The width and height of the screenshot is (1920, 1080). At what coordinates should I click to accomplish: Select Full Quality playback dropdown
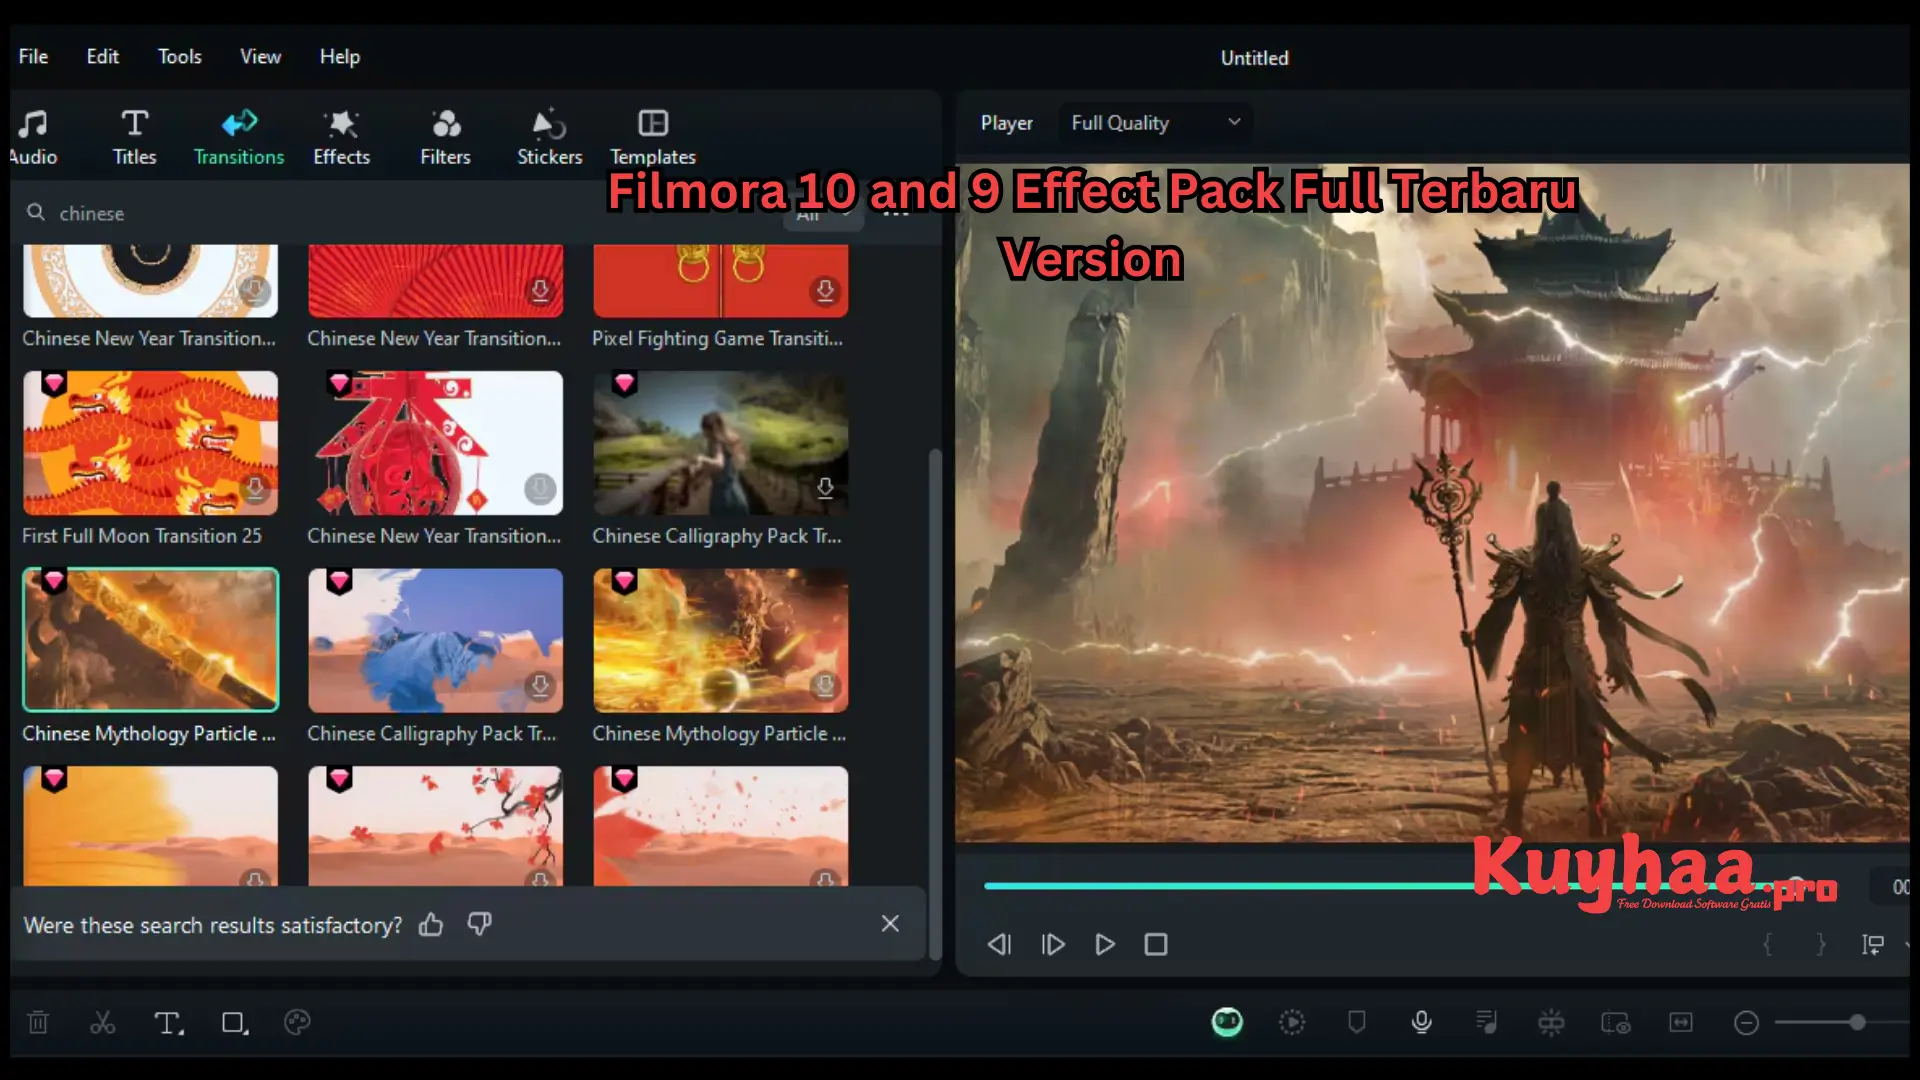point(1154,123)
